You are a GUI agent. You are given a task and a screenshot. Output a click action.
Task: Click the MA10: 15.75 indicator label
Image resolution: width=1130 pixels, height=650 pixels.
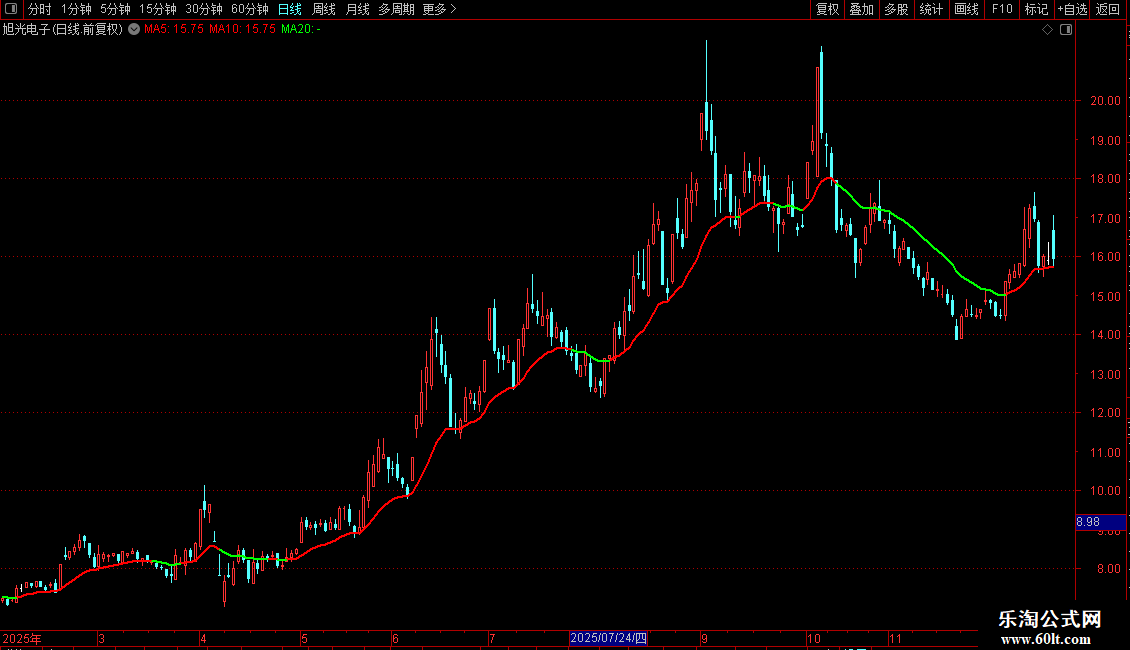pyautogui.click(x=242, y=30)
